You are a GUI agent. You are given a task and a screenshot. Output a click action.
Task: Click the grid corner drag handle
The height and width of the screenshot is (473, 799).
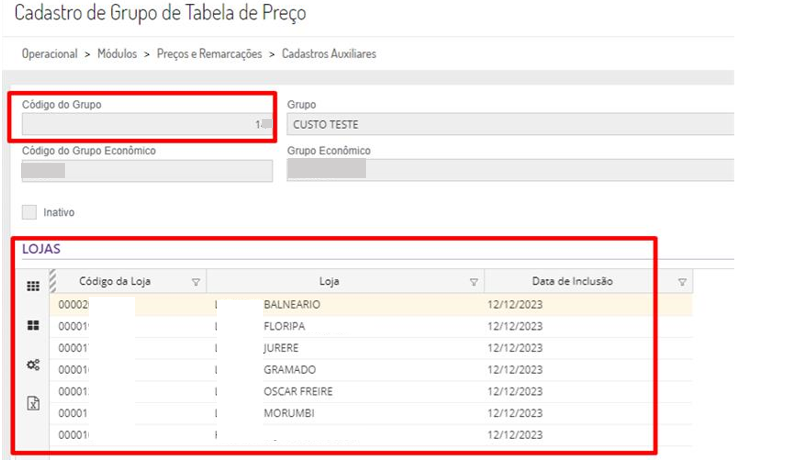53,279
